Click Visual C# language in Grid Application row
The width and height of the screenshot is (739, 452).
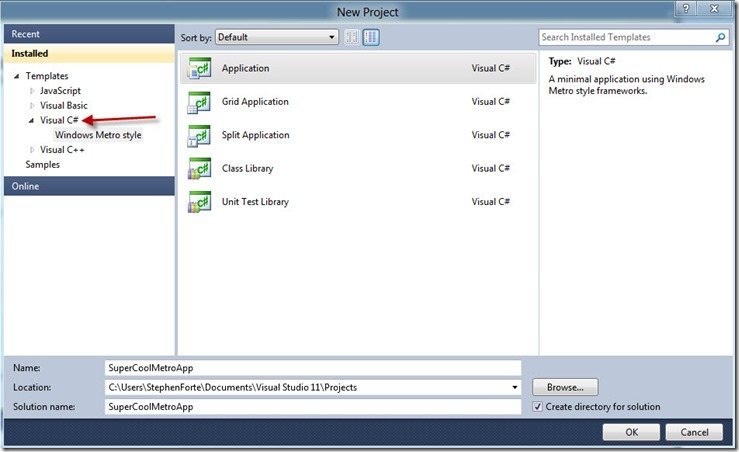[x=491, y=102]
